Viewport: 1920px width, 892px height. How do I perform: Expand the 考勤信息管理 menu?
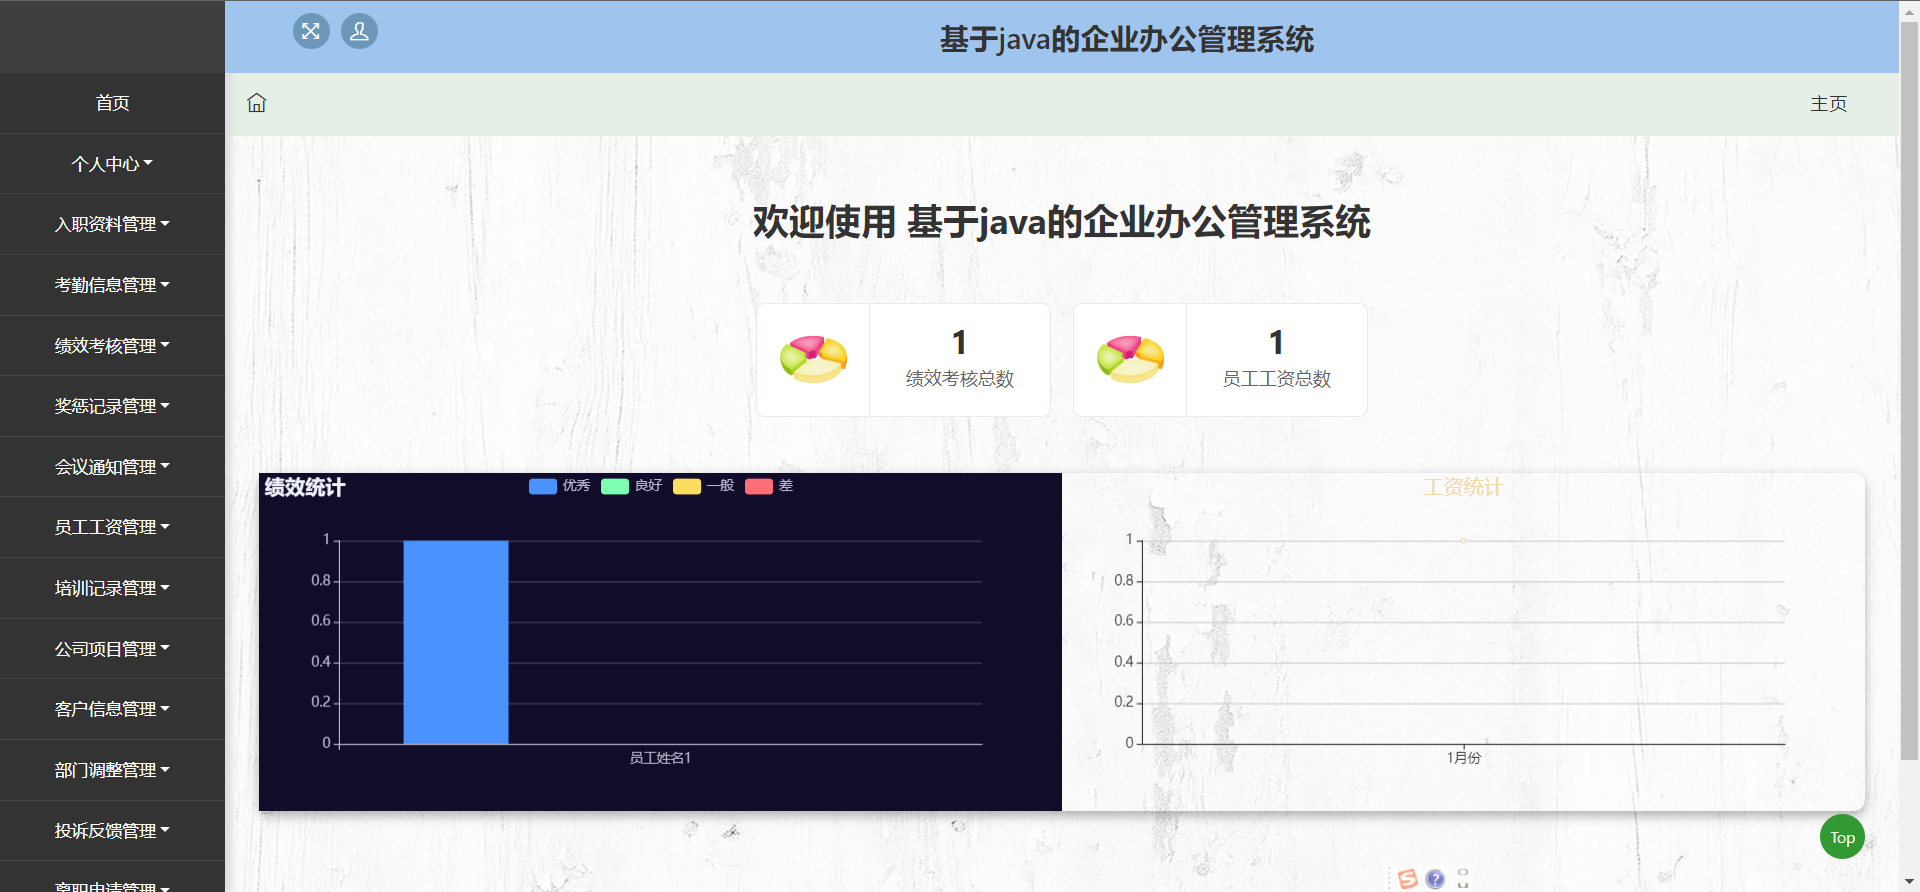pyautogui.click(x=112, y=285)
